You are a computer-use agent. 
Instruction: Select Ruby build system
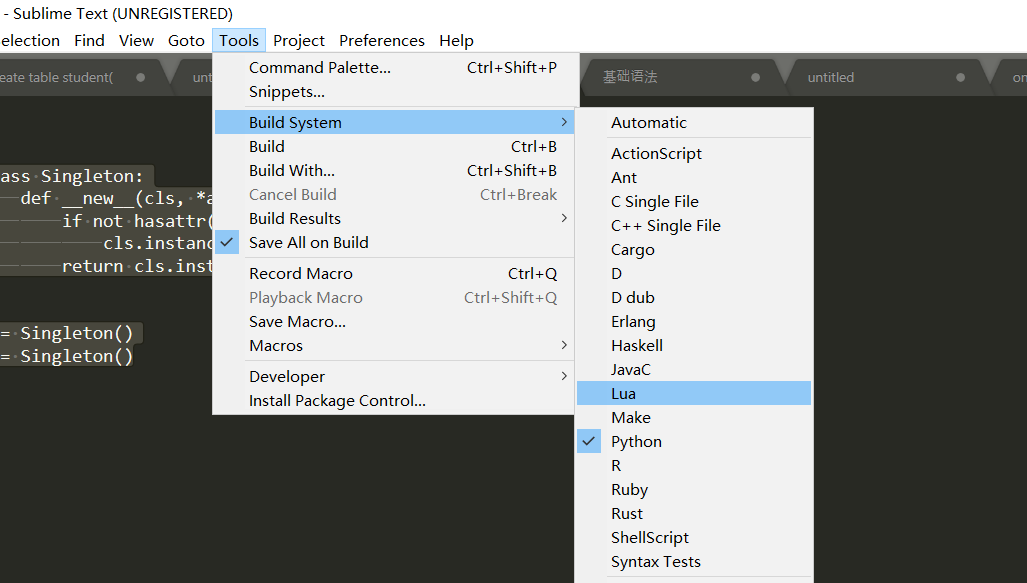694,489
